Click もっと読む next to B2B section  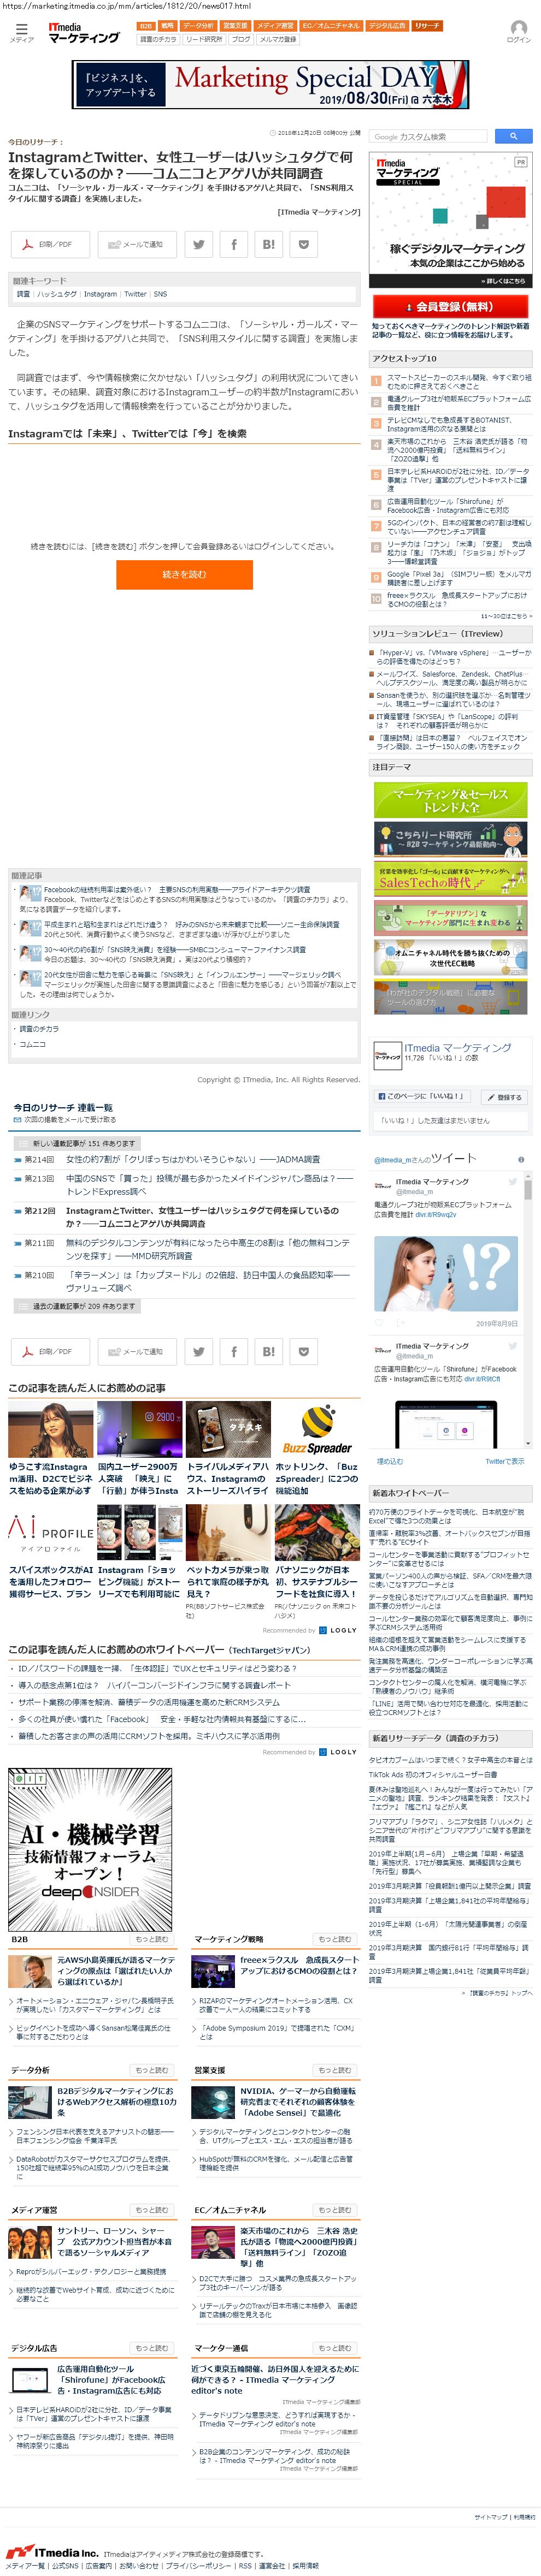click(151, 1939)
